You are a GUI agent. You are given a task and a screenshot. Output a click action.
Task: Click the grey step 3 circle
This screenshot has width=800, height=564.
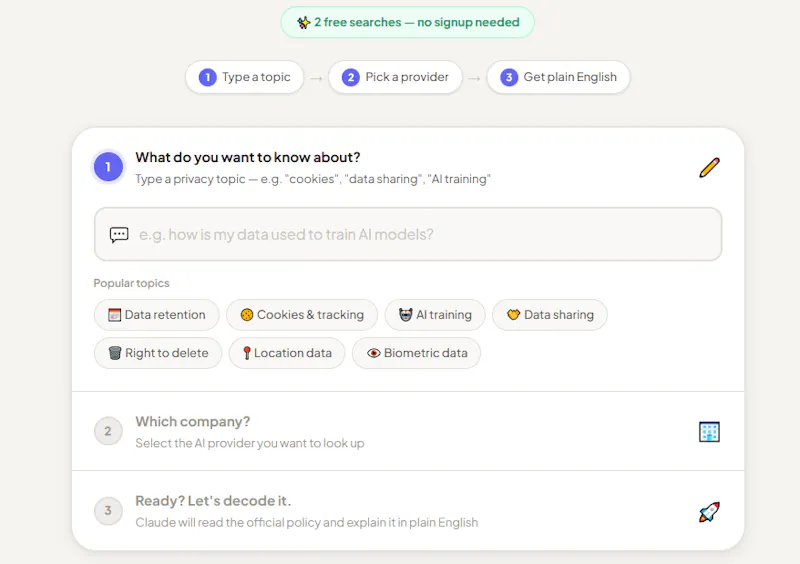108,510
